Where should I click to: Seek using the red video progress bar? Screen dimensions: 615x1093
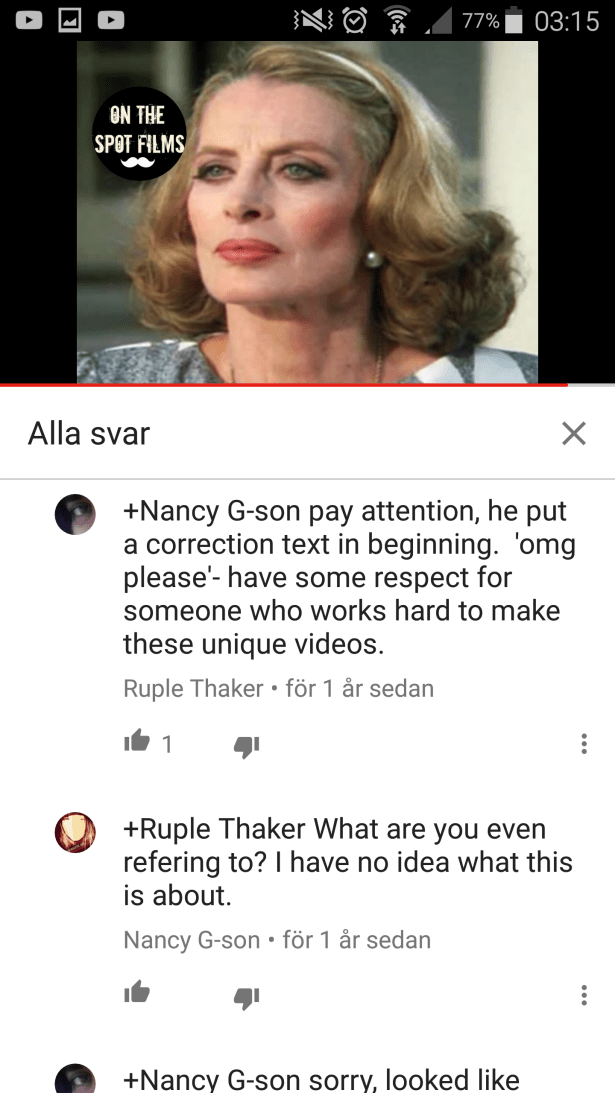point(308,384)
